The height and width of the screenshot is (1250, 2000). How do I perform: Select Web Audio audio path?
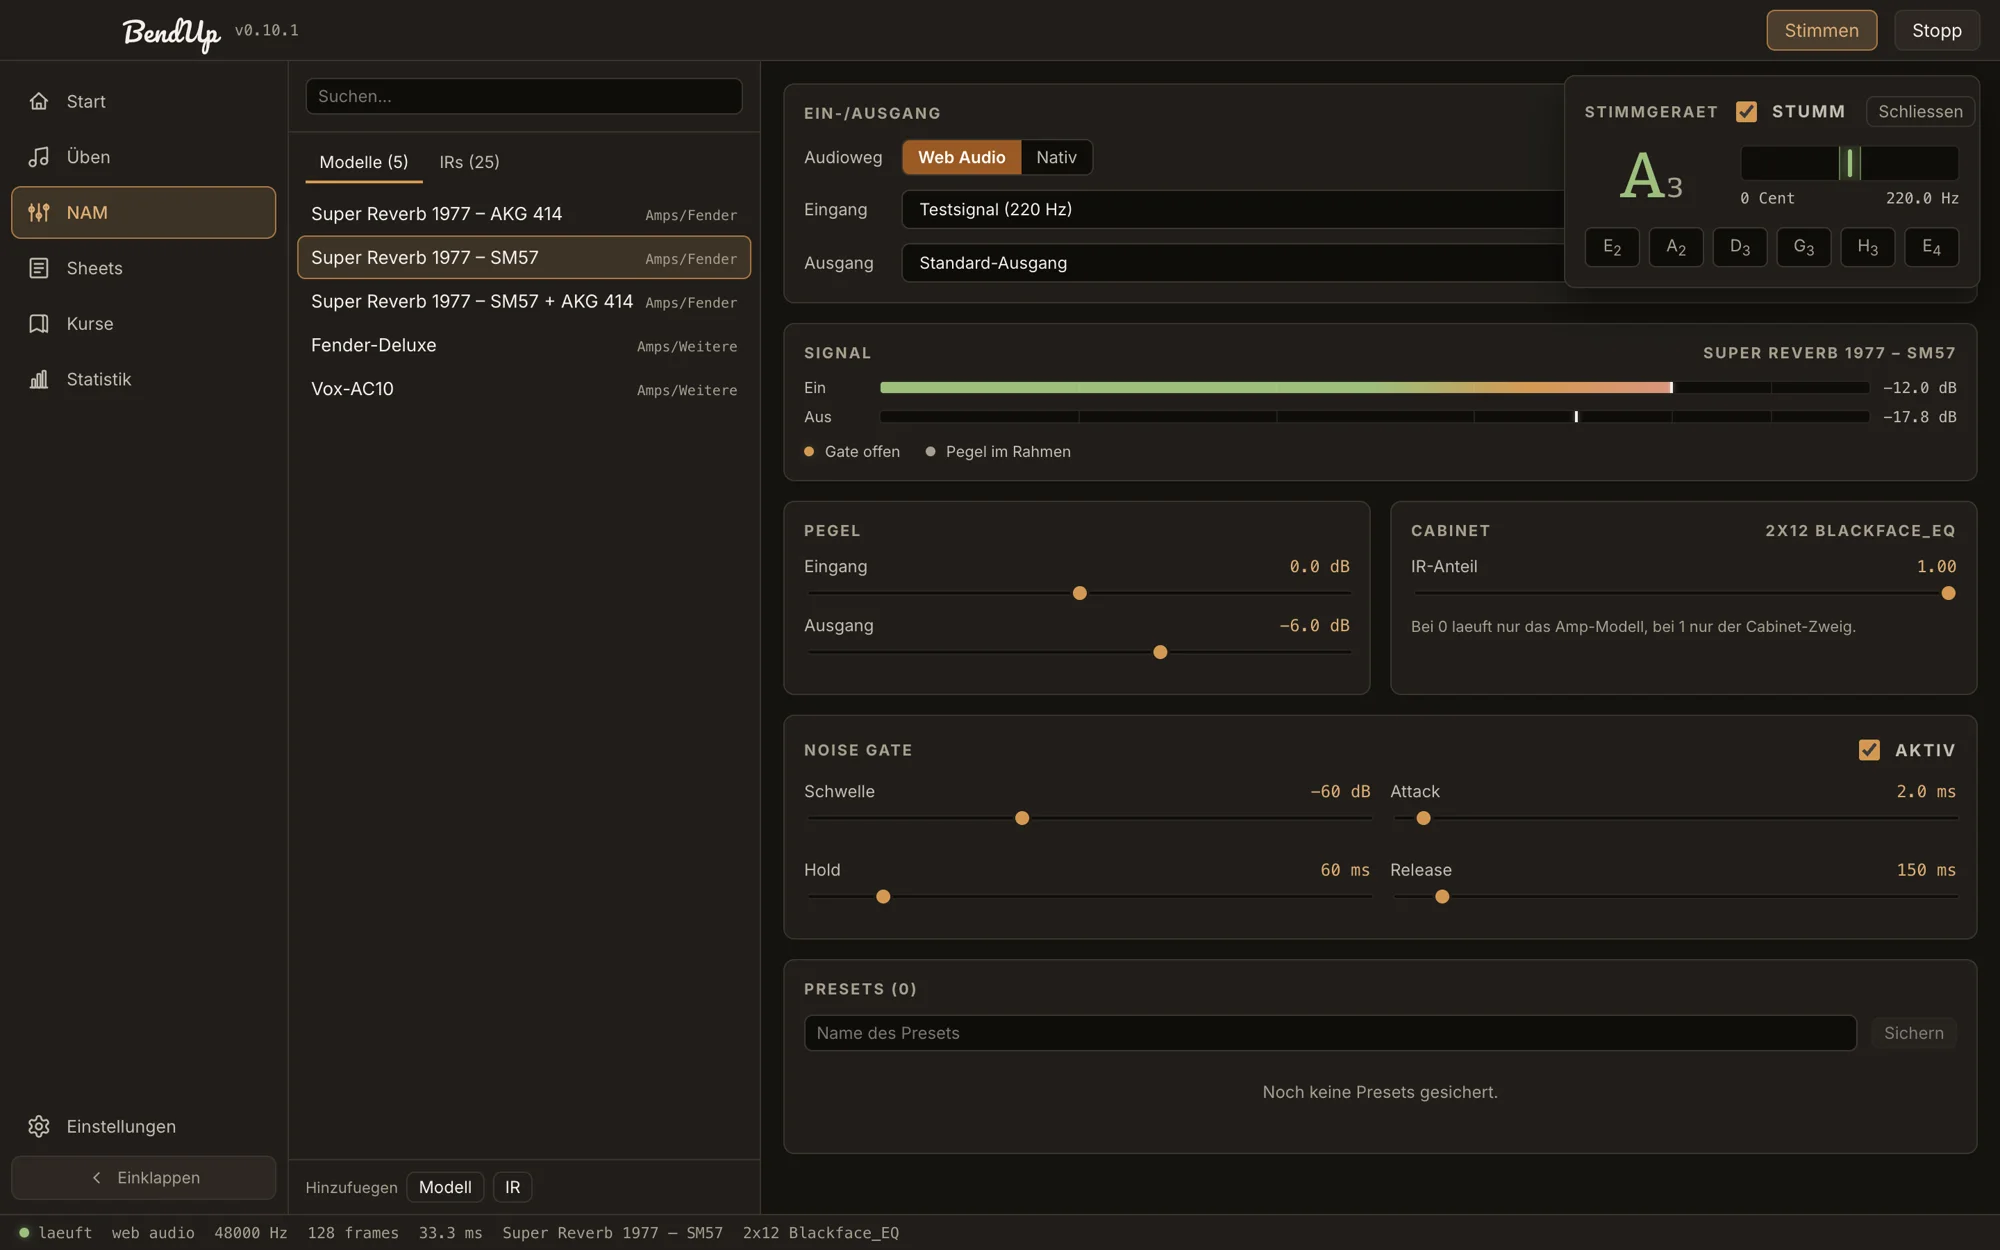[x=961, y=157]
